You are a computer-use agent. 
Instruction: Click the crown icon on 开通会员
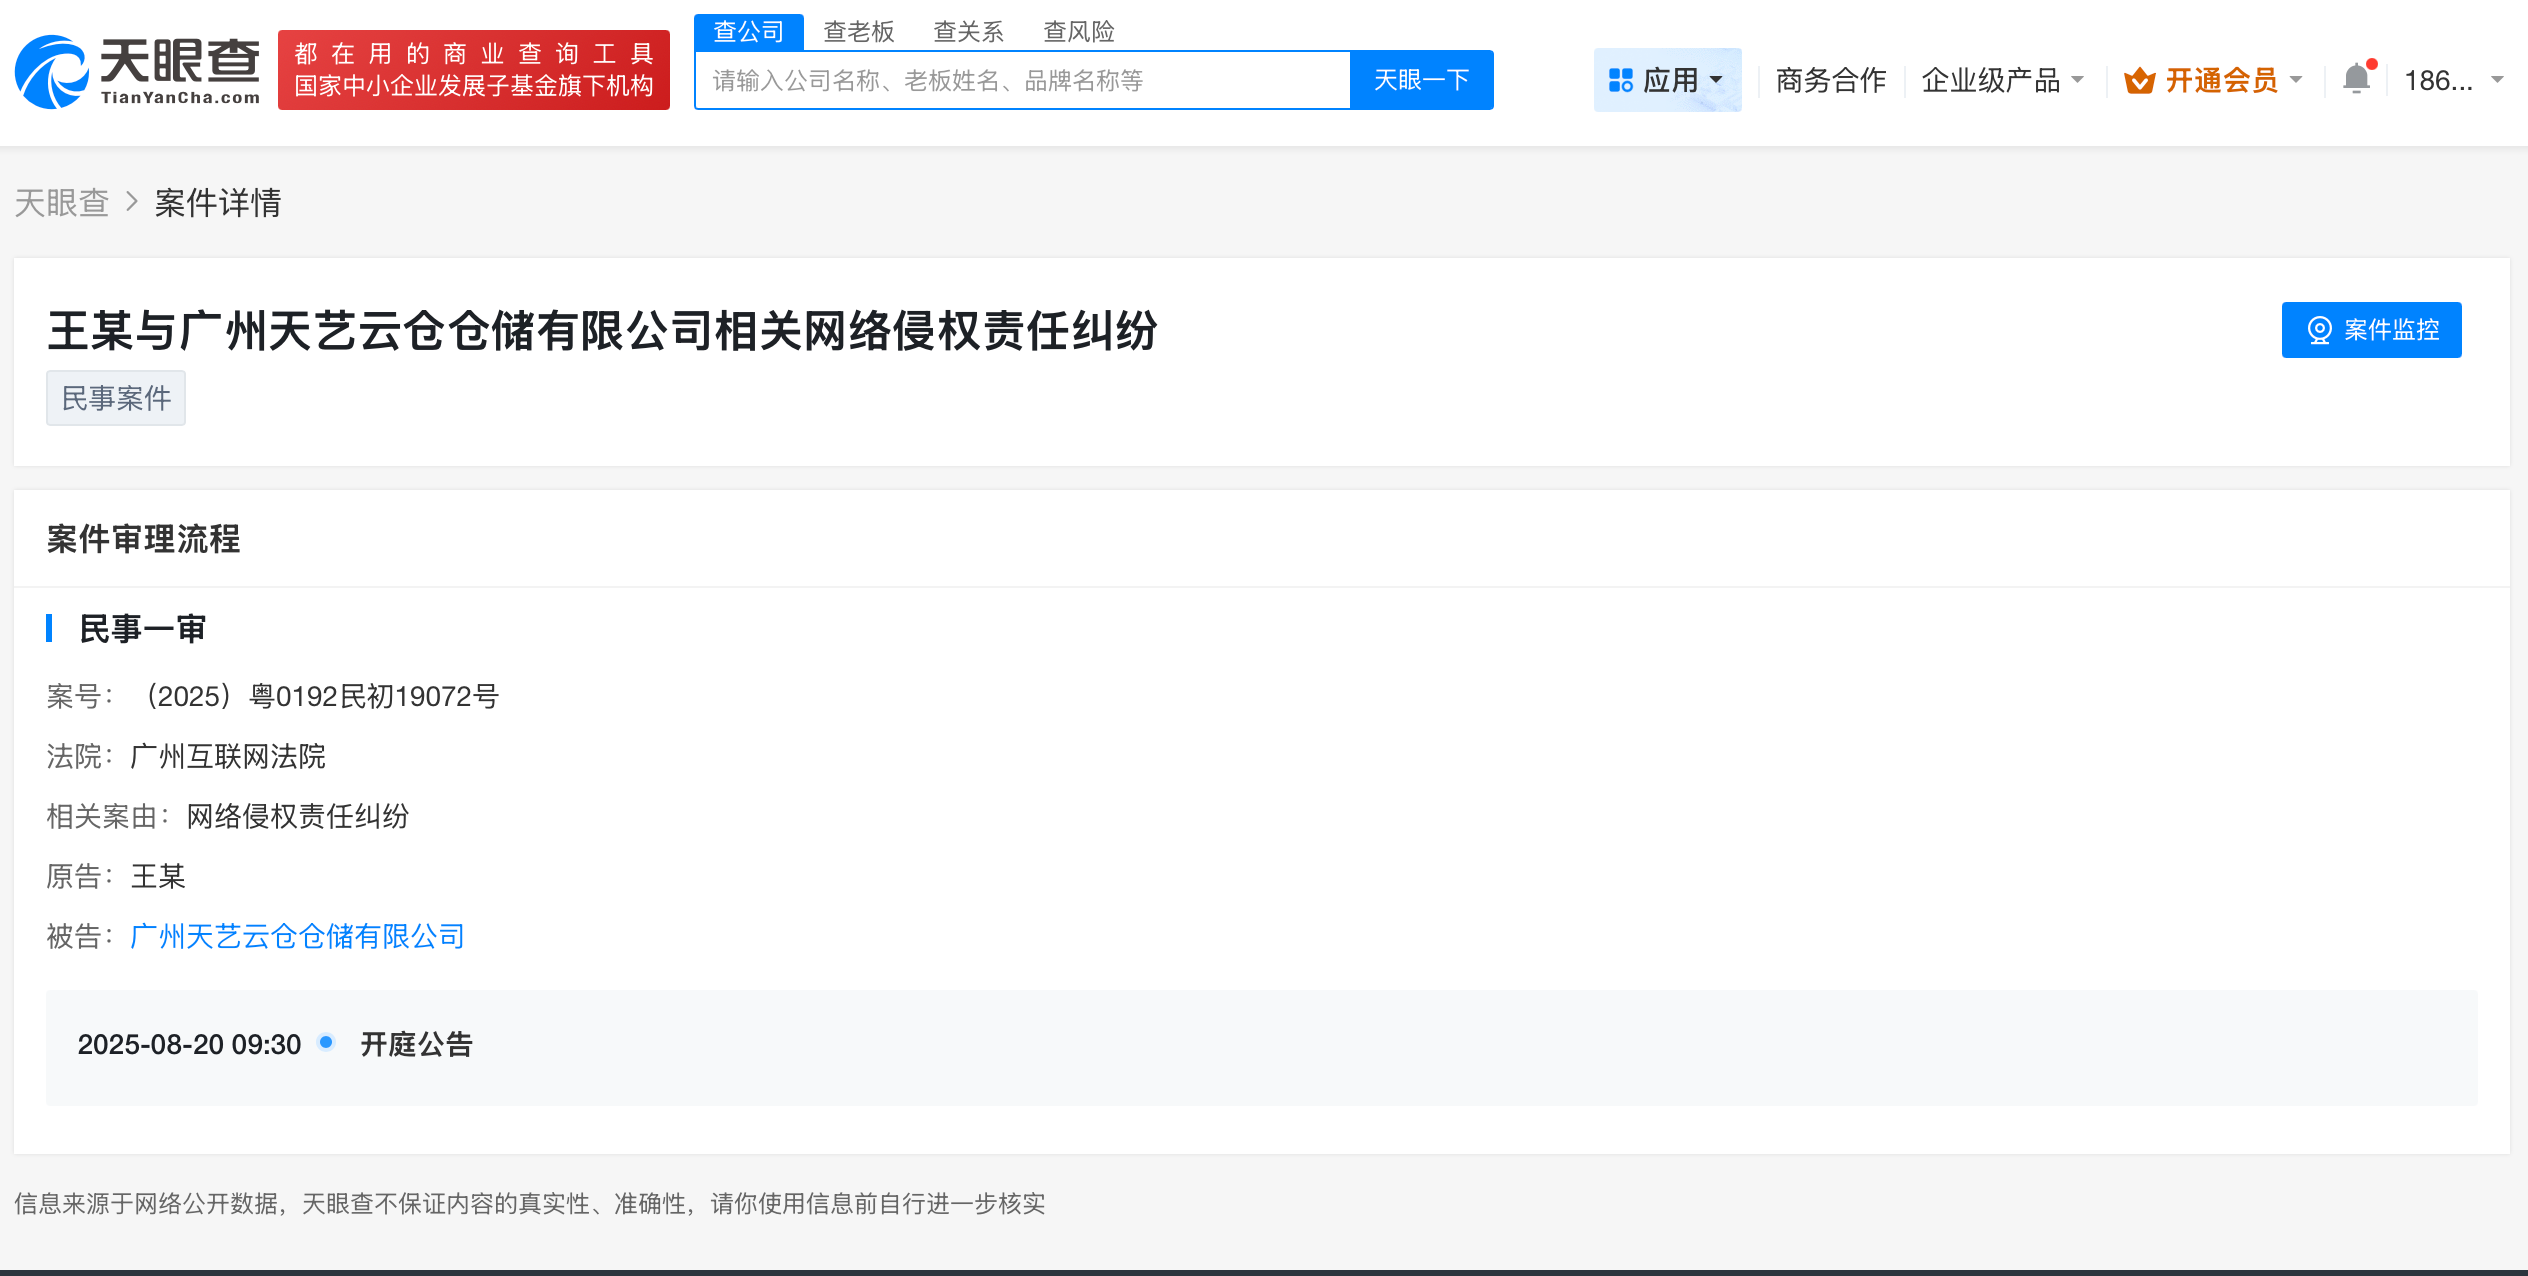click(x=2140, y=80)
